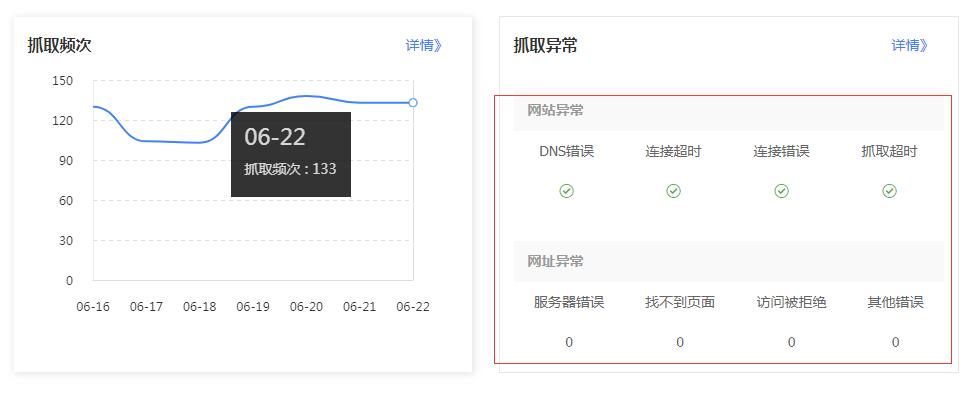Click the 连接错误 label

point(781,152)
